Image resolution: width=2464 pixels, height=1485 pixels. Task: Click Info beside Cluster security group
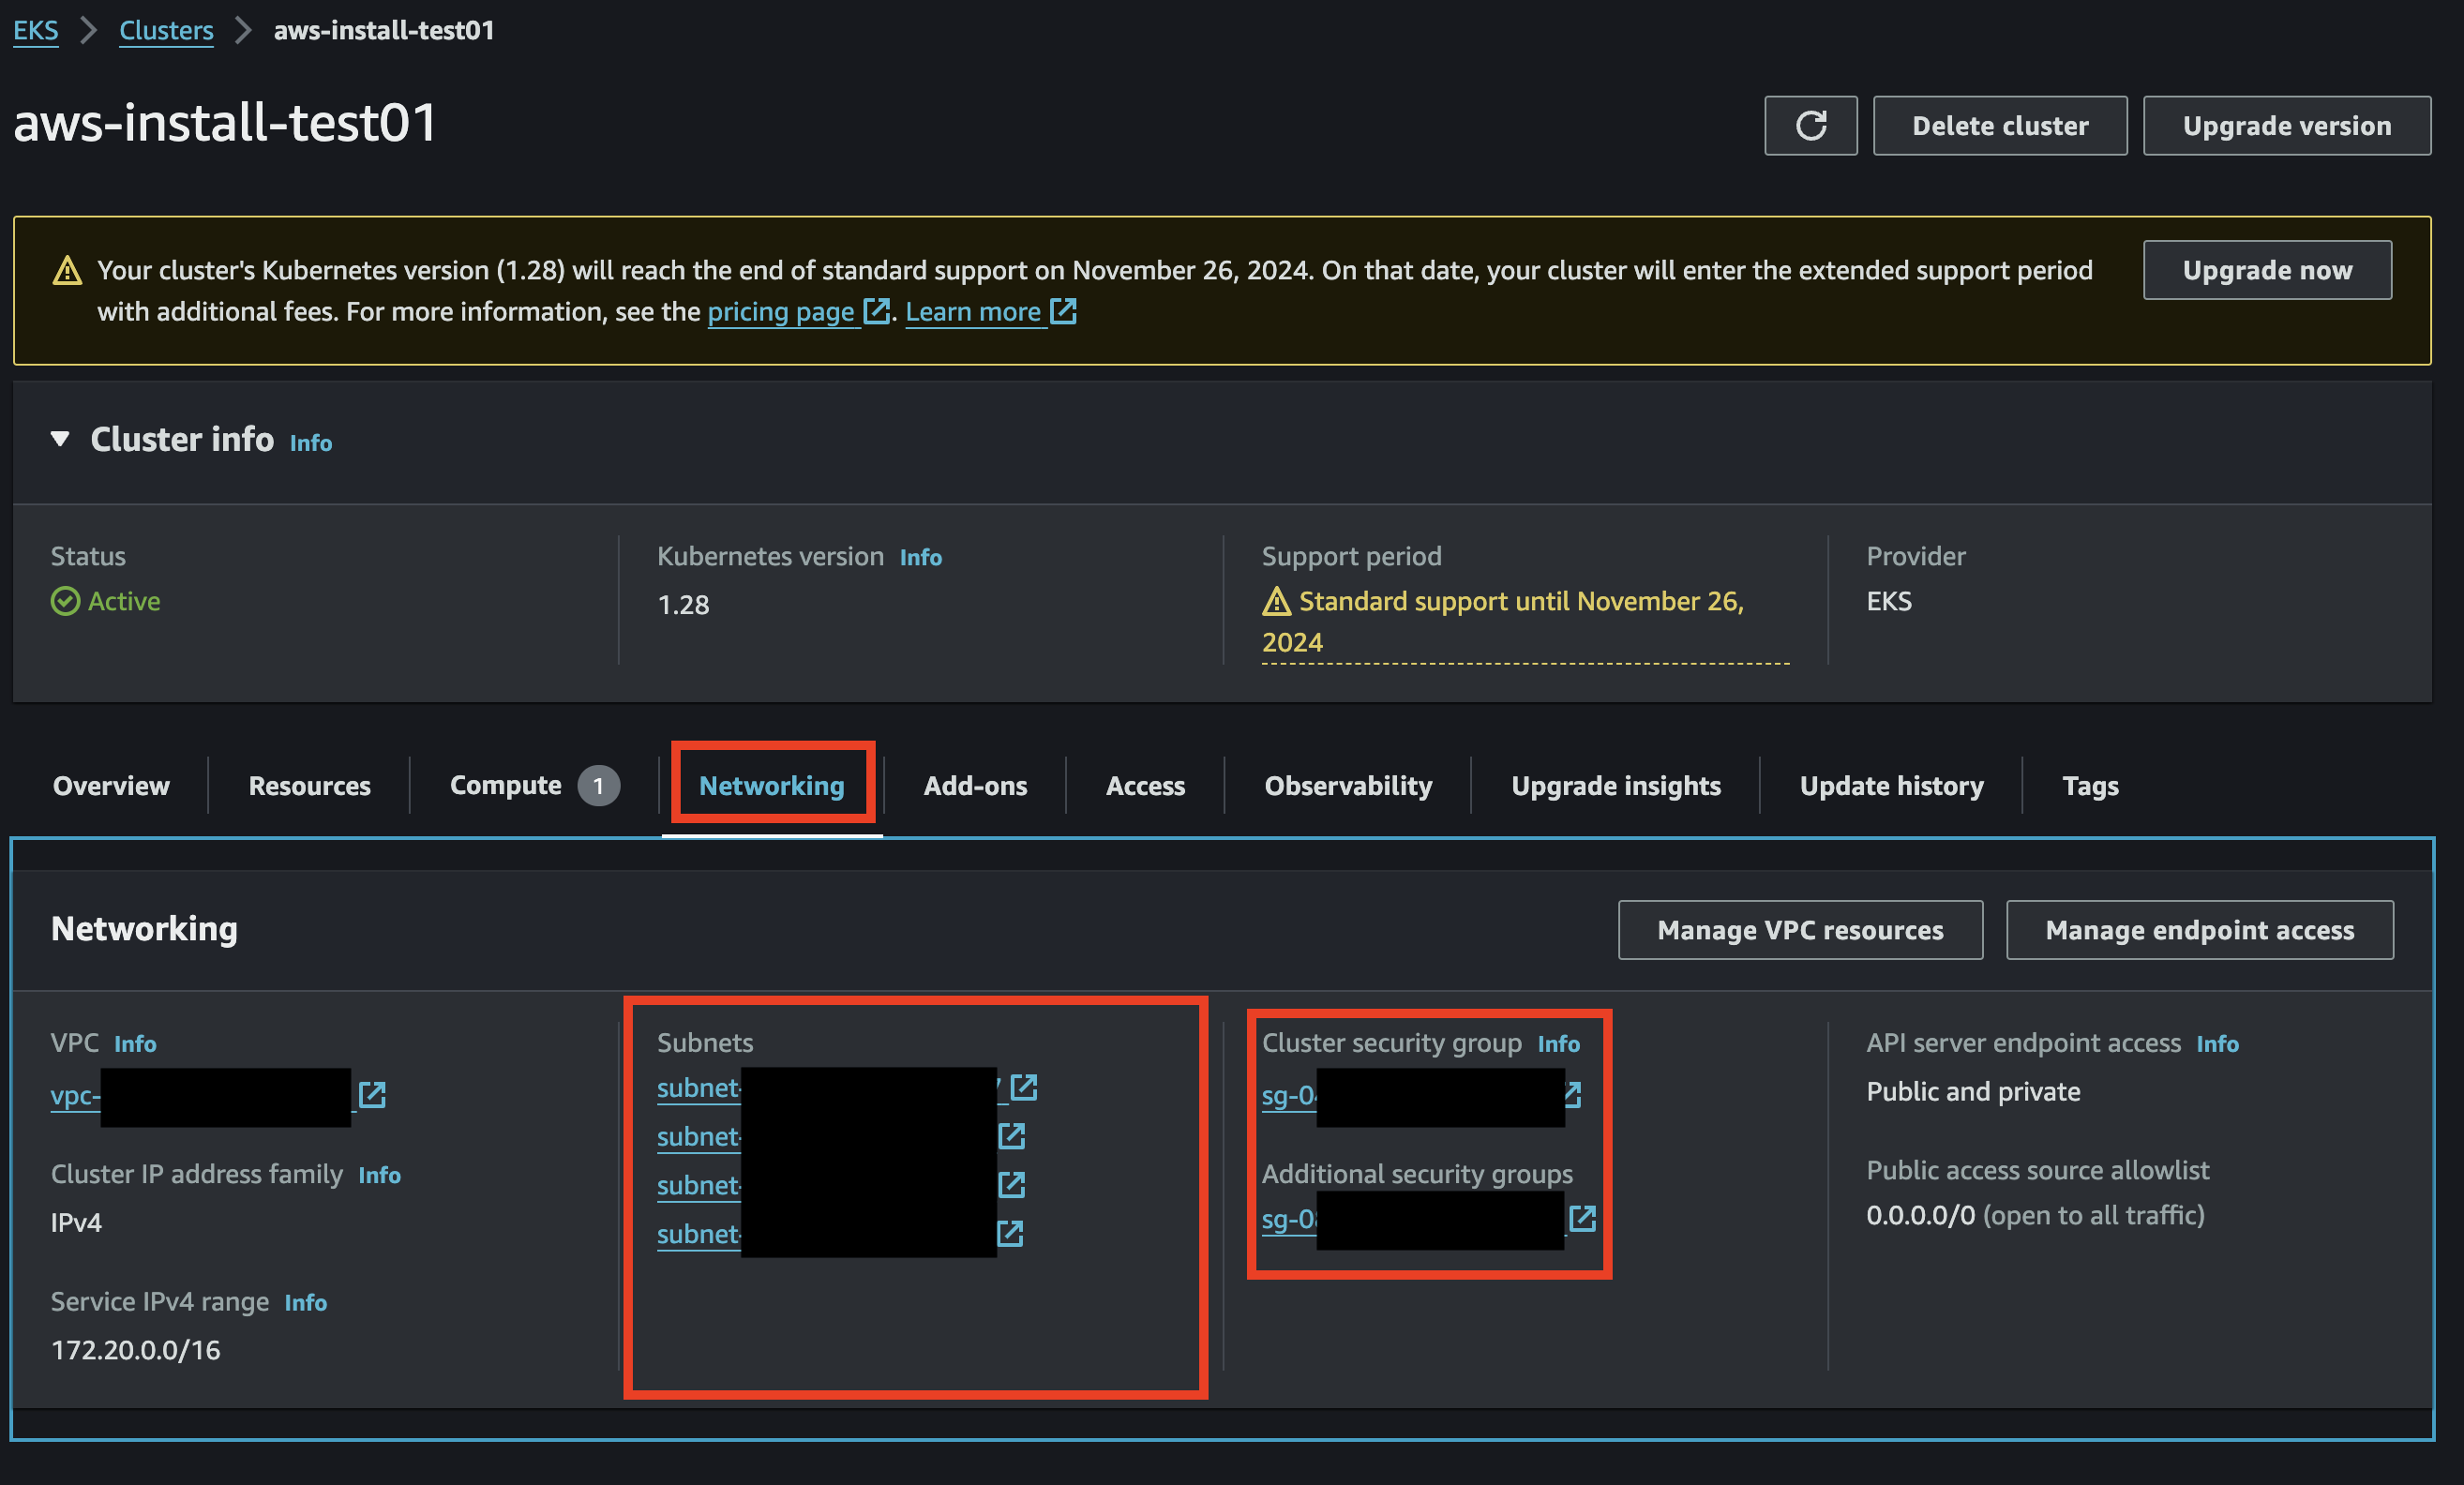point(1558,1043)
